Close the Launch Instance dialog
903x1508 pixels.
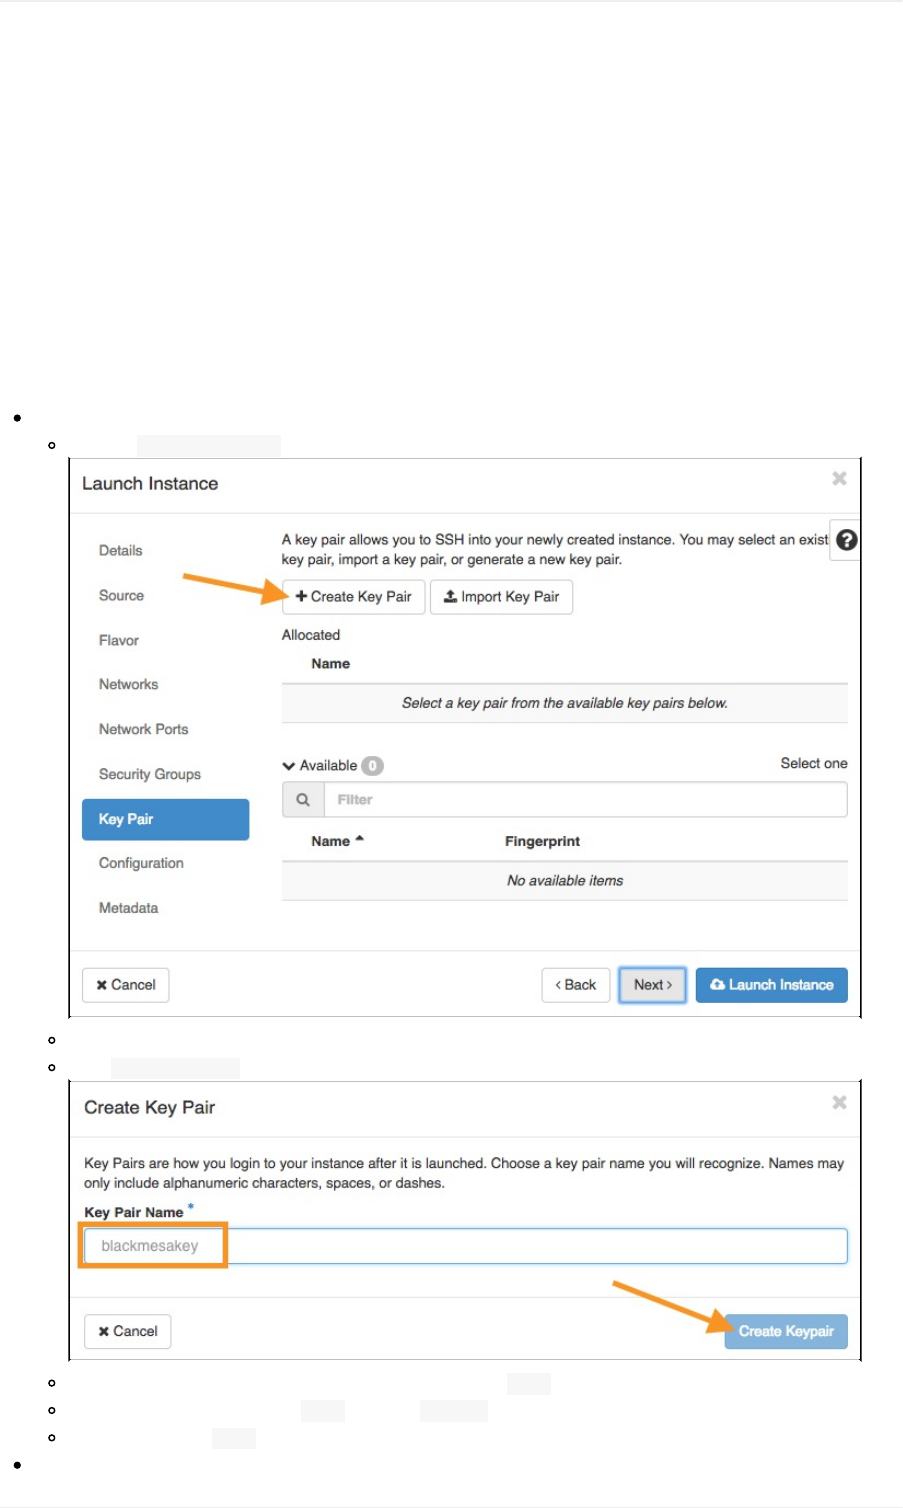[839, 479]
